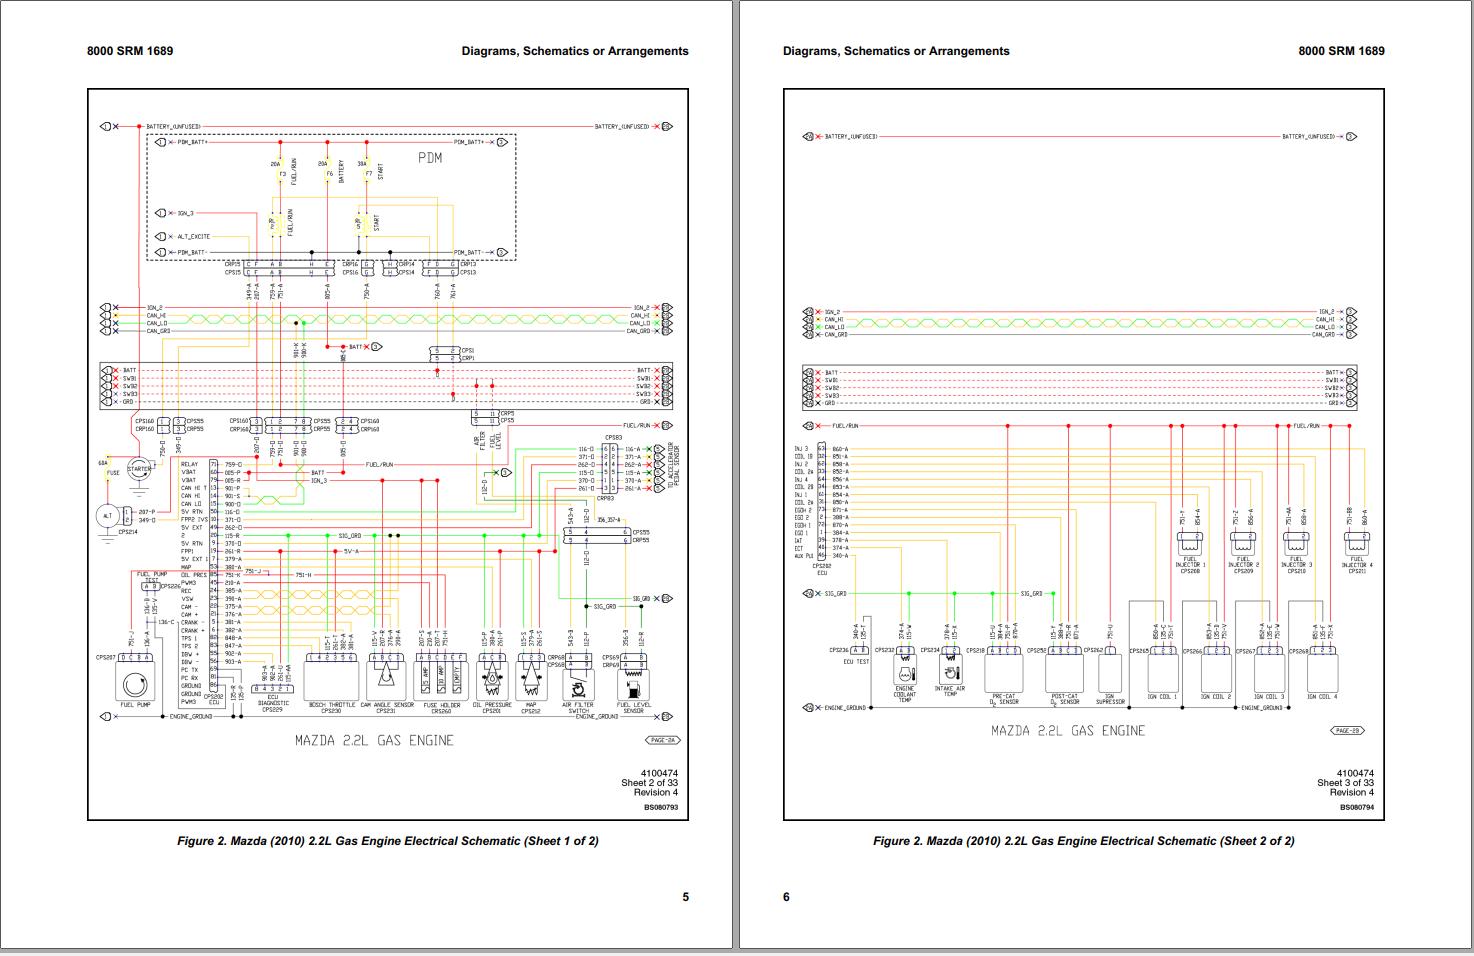This screenshot has height=956, width=1474.
Task: Click the "5V-A" wire label
Action: tap(351, 552)
